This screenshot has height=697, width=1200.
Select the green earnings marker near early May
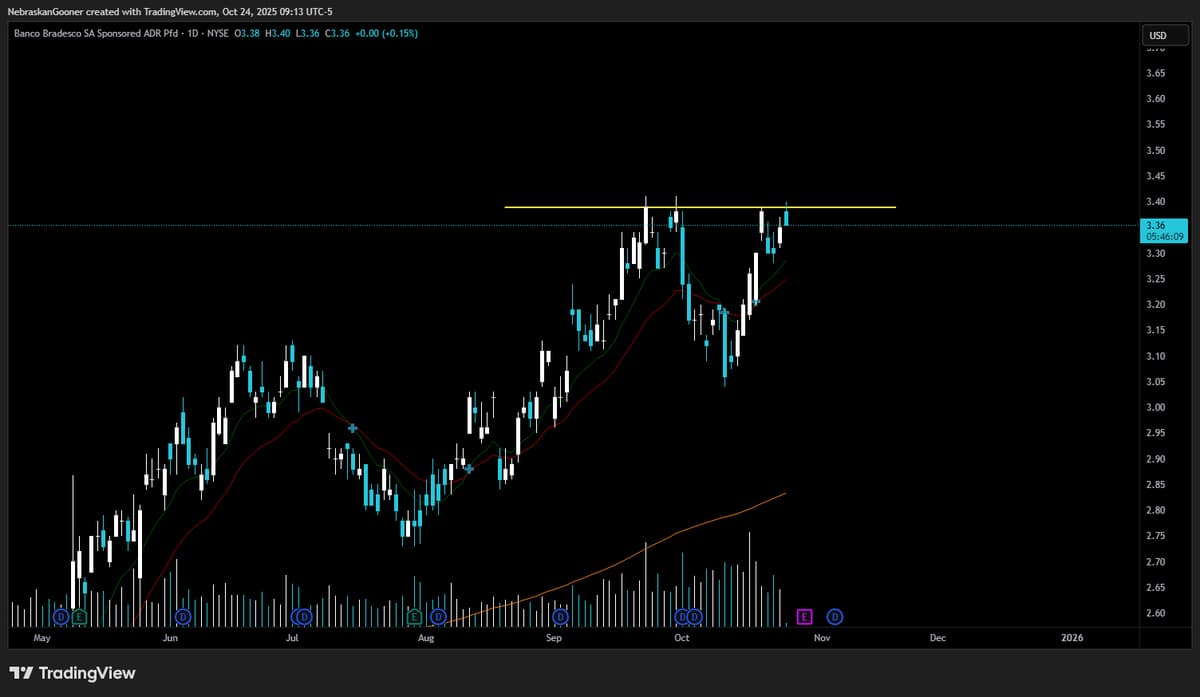click(78, 617)
